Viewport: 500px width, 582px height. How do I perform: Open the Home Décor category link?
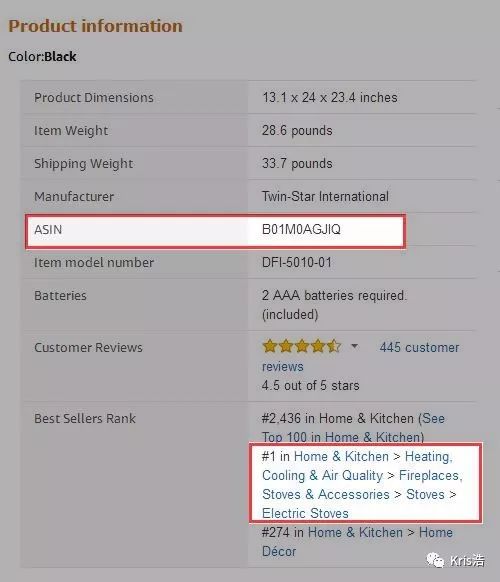(x=357, y=542)
